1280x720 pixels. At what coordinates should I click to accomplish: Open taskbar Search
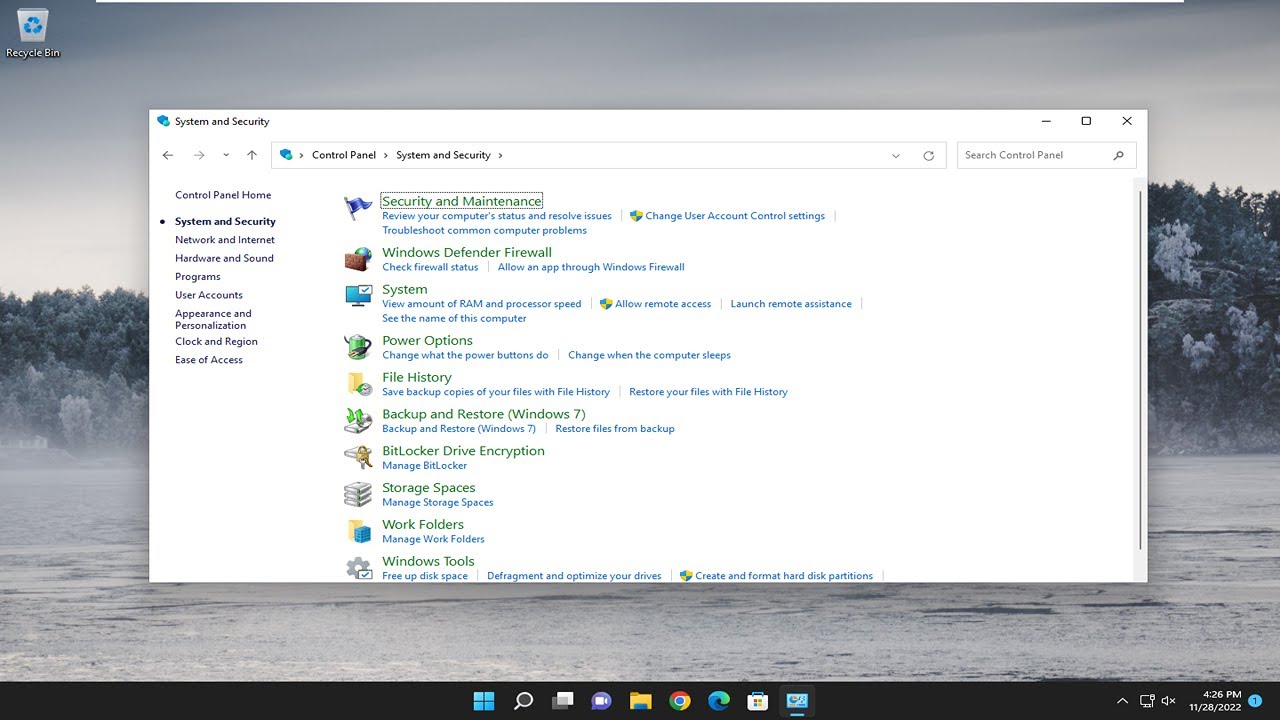pyautogui.click(x=523, y=701)
